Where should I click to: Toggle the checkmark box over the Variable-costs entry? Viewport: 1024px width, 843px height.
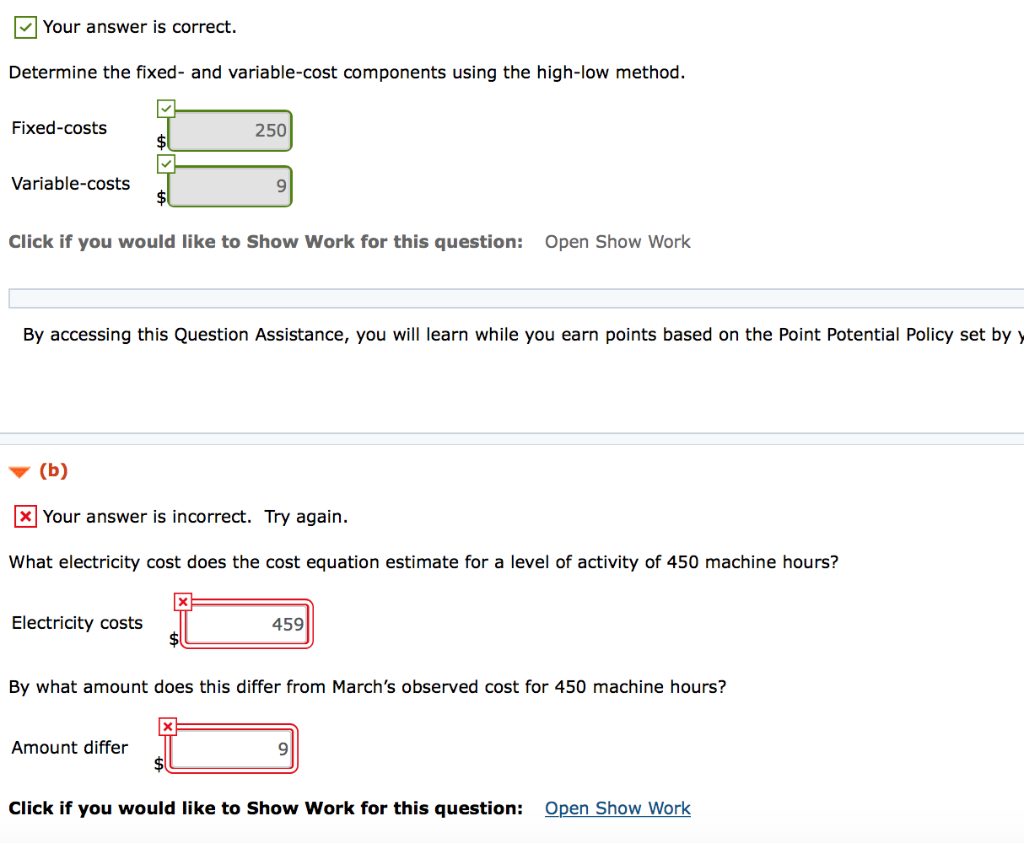166,163
